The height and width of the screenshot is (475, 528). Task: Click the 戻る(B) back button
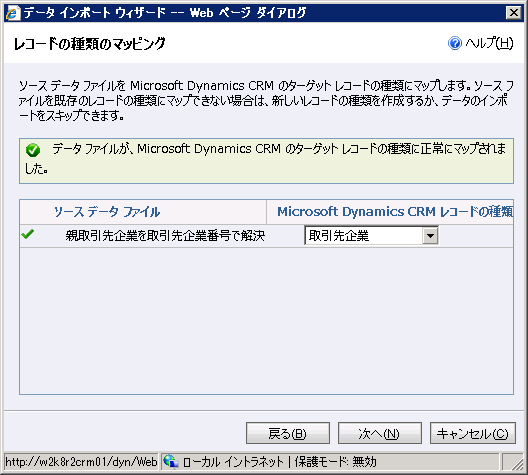[288, 433]
